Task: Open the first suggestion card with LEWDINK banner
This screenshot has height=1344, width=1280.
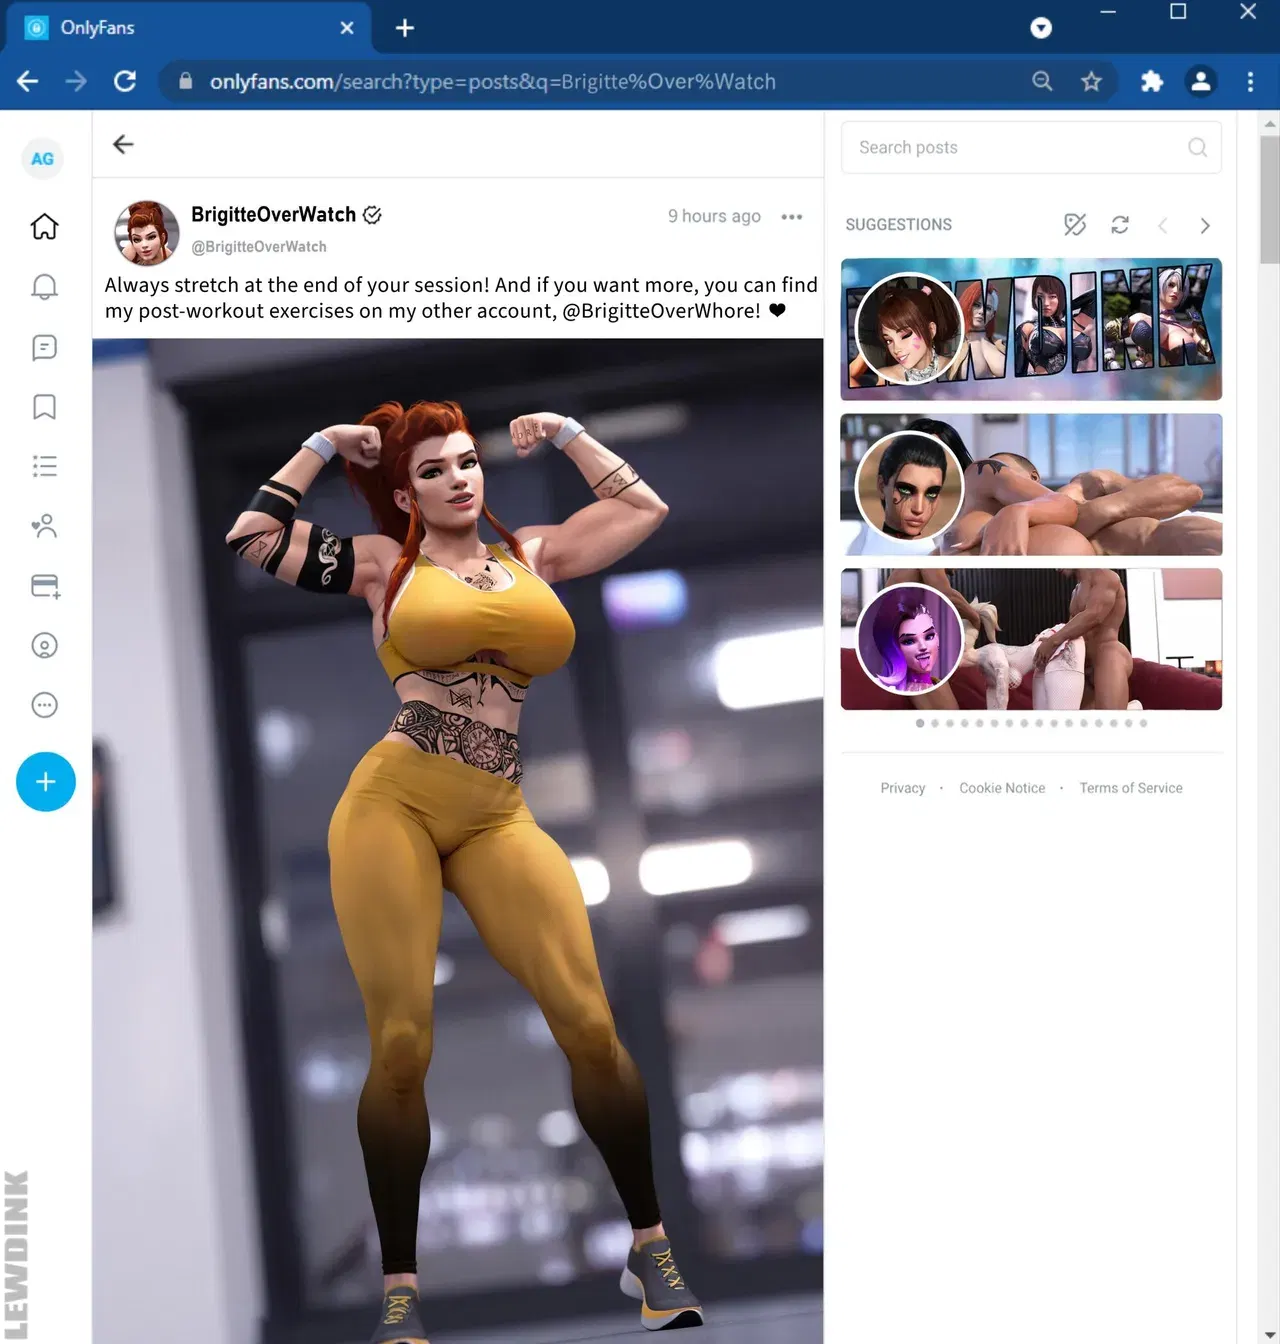Action: pos(1031,329)
